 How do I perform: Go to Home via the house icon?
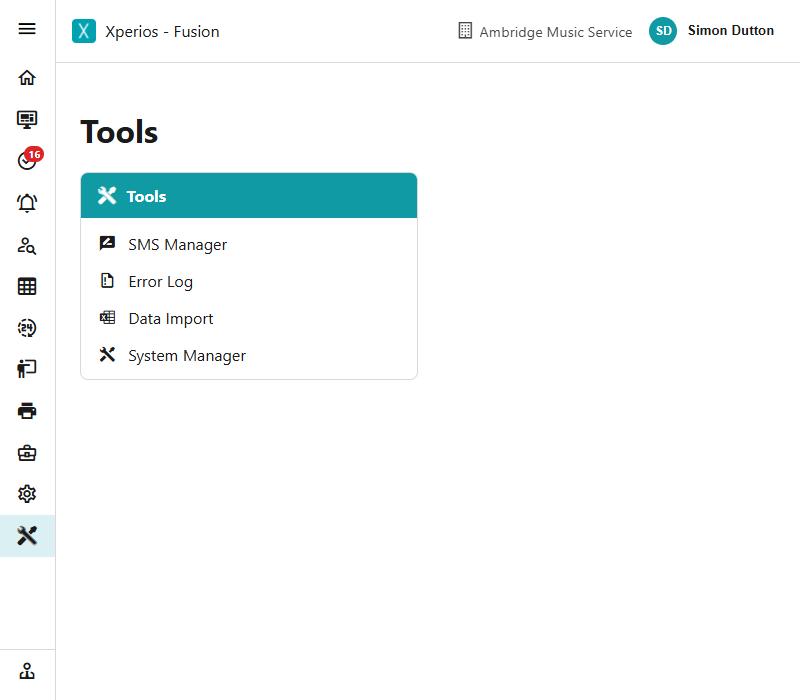27,78
